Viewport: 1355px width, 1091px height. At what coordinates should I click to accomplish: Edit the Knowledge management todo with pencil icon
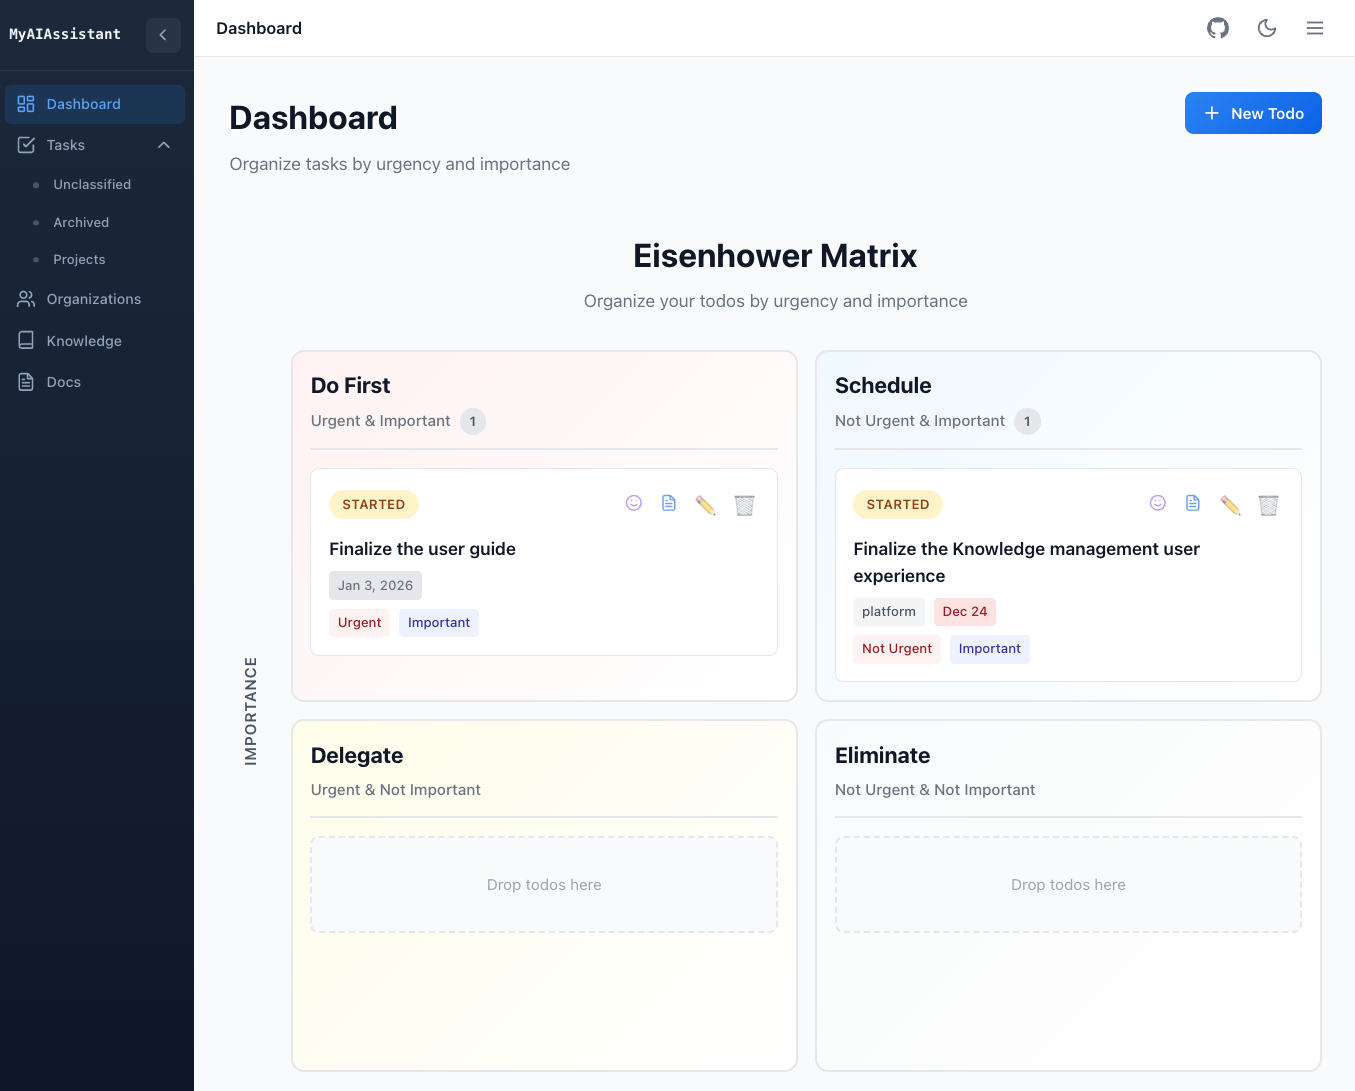[x=1230, y=505]
